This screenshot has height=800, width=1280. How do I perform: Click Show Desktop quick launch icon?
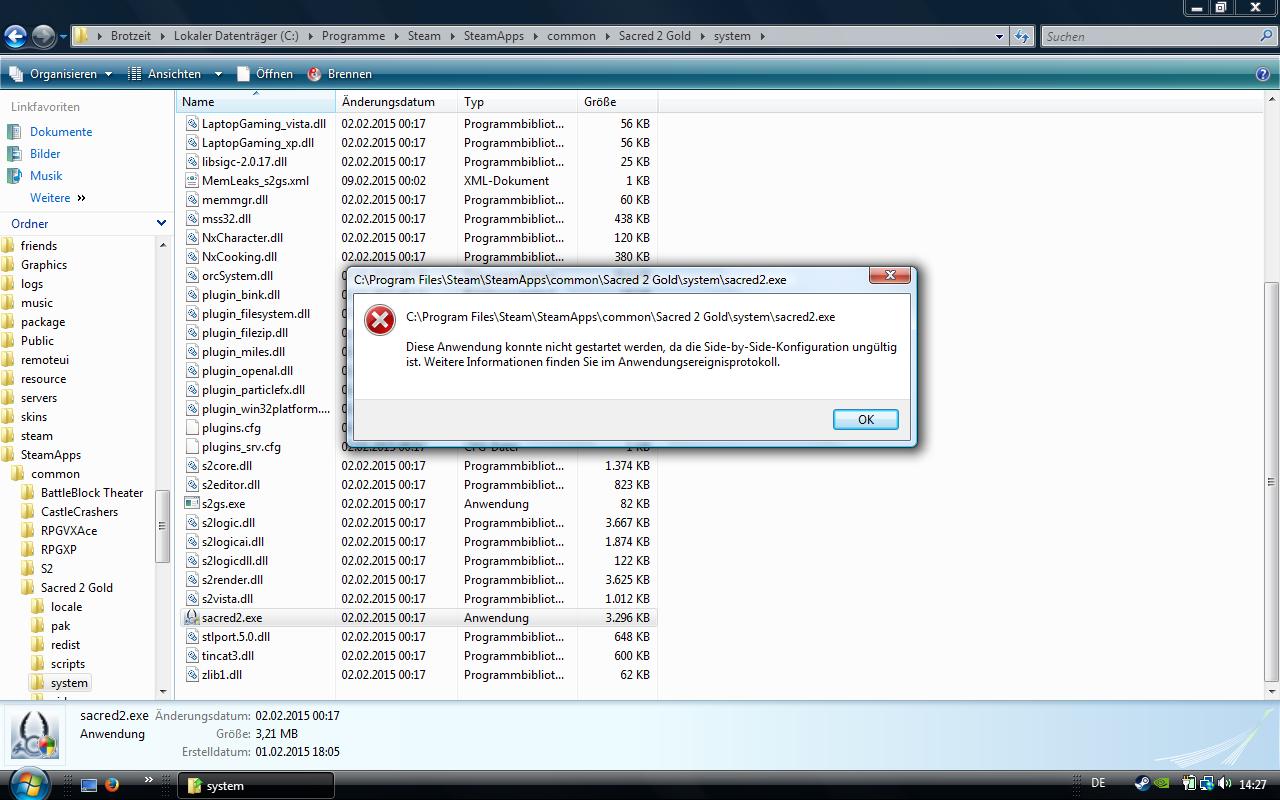[89, 785]
